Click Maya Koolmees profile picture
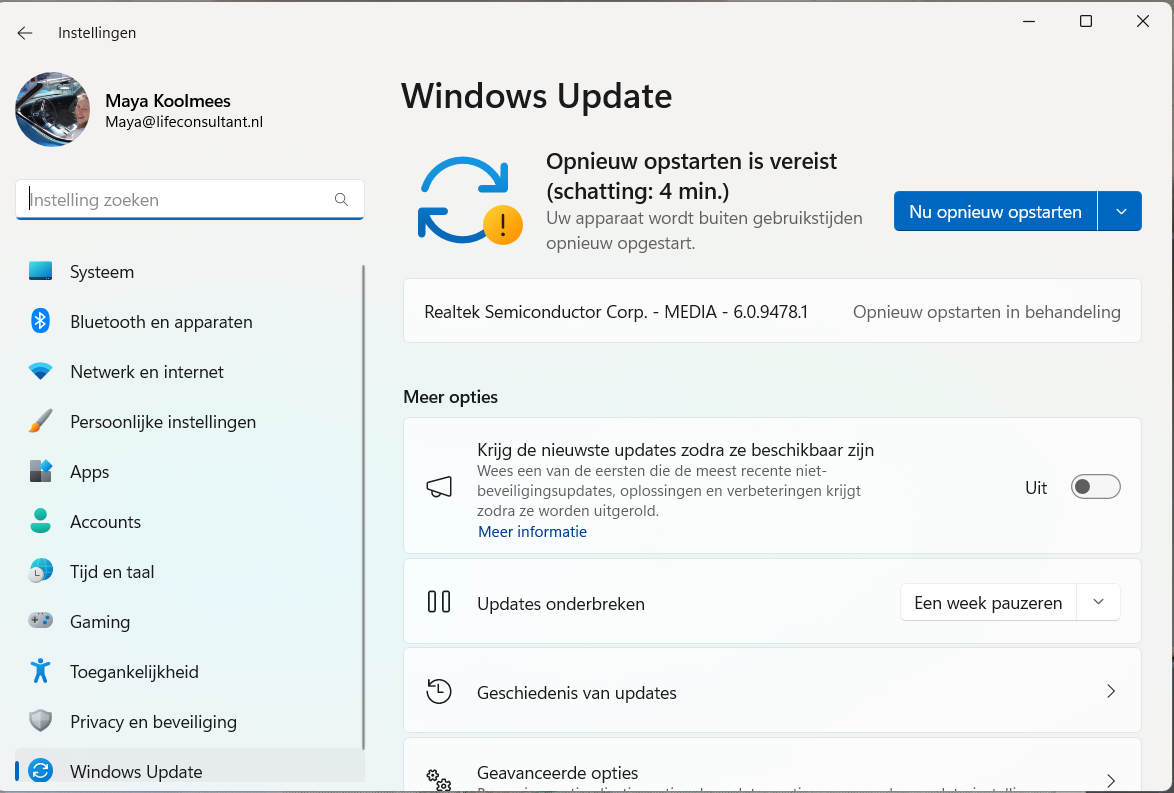The width and height of the screenshot is (1174, 793). pos(52,109)
